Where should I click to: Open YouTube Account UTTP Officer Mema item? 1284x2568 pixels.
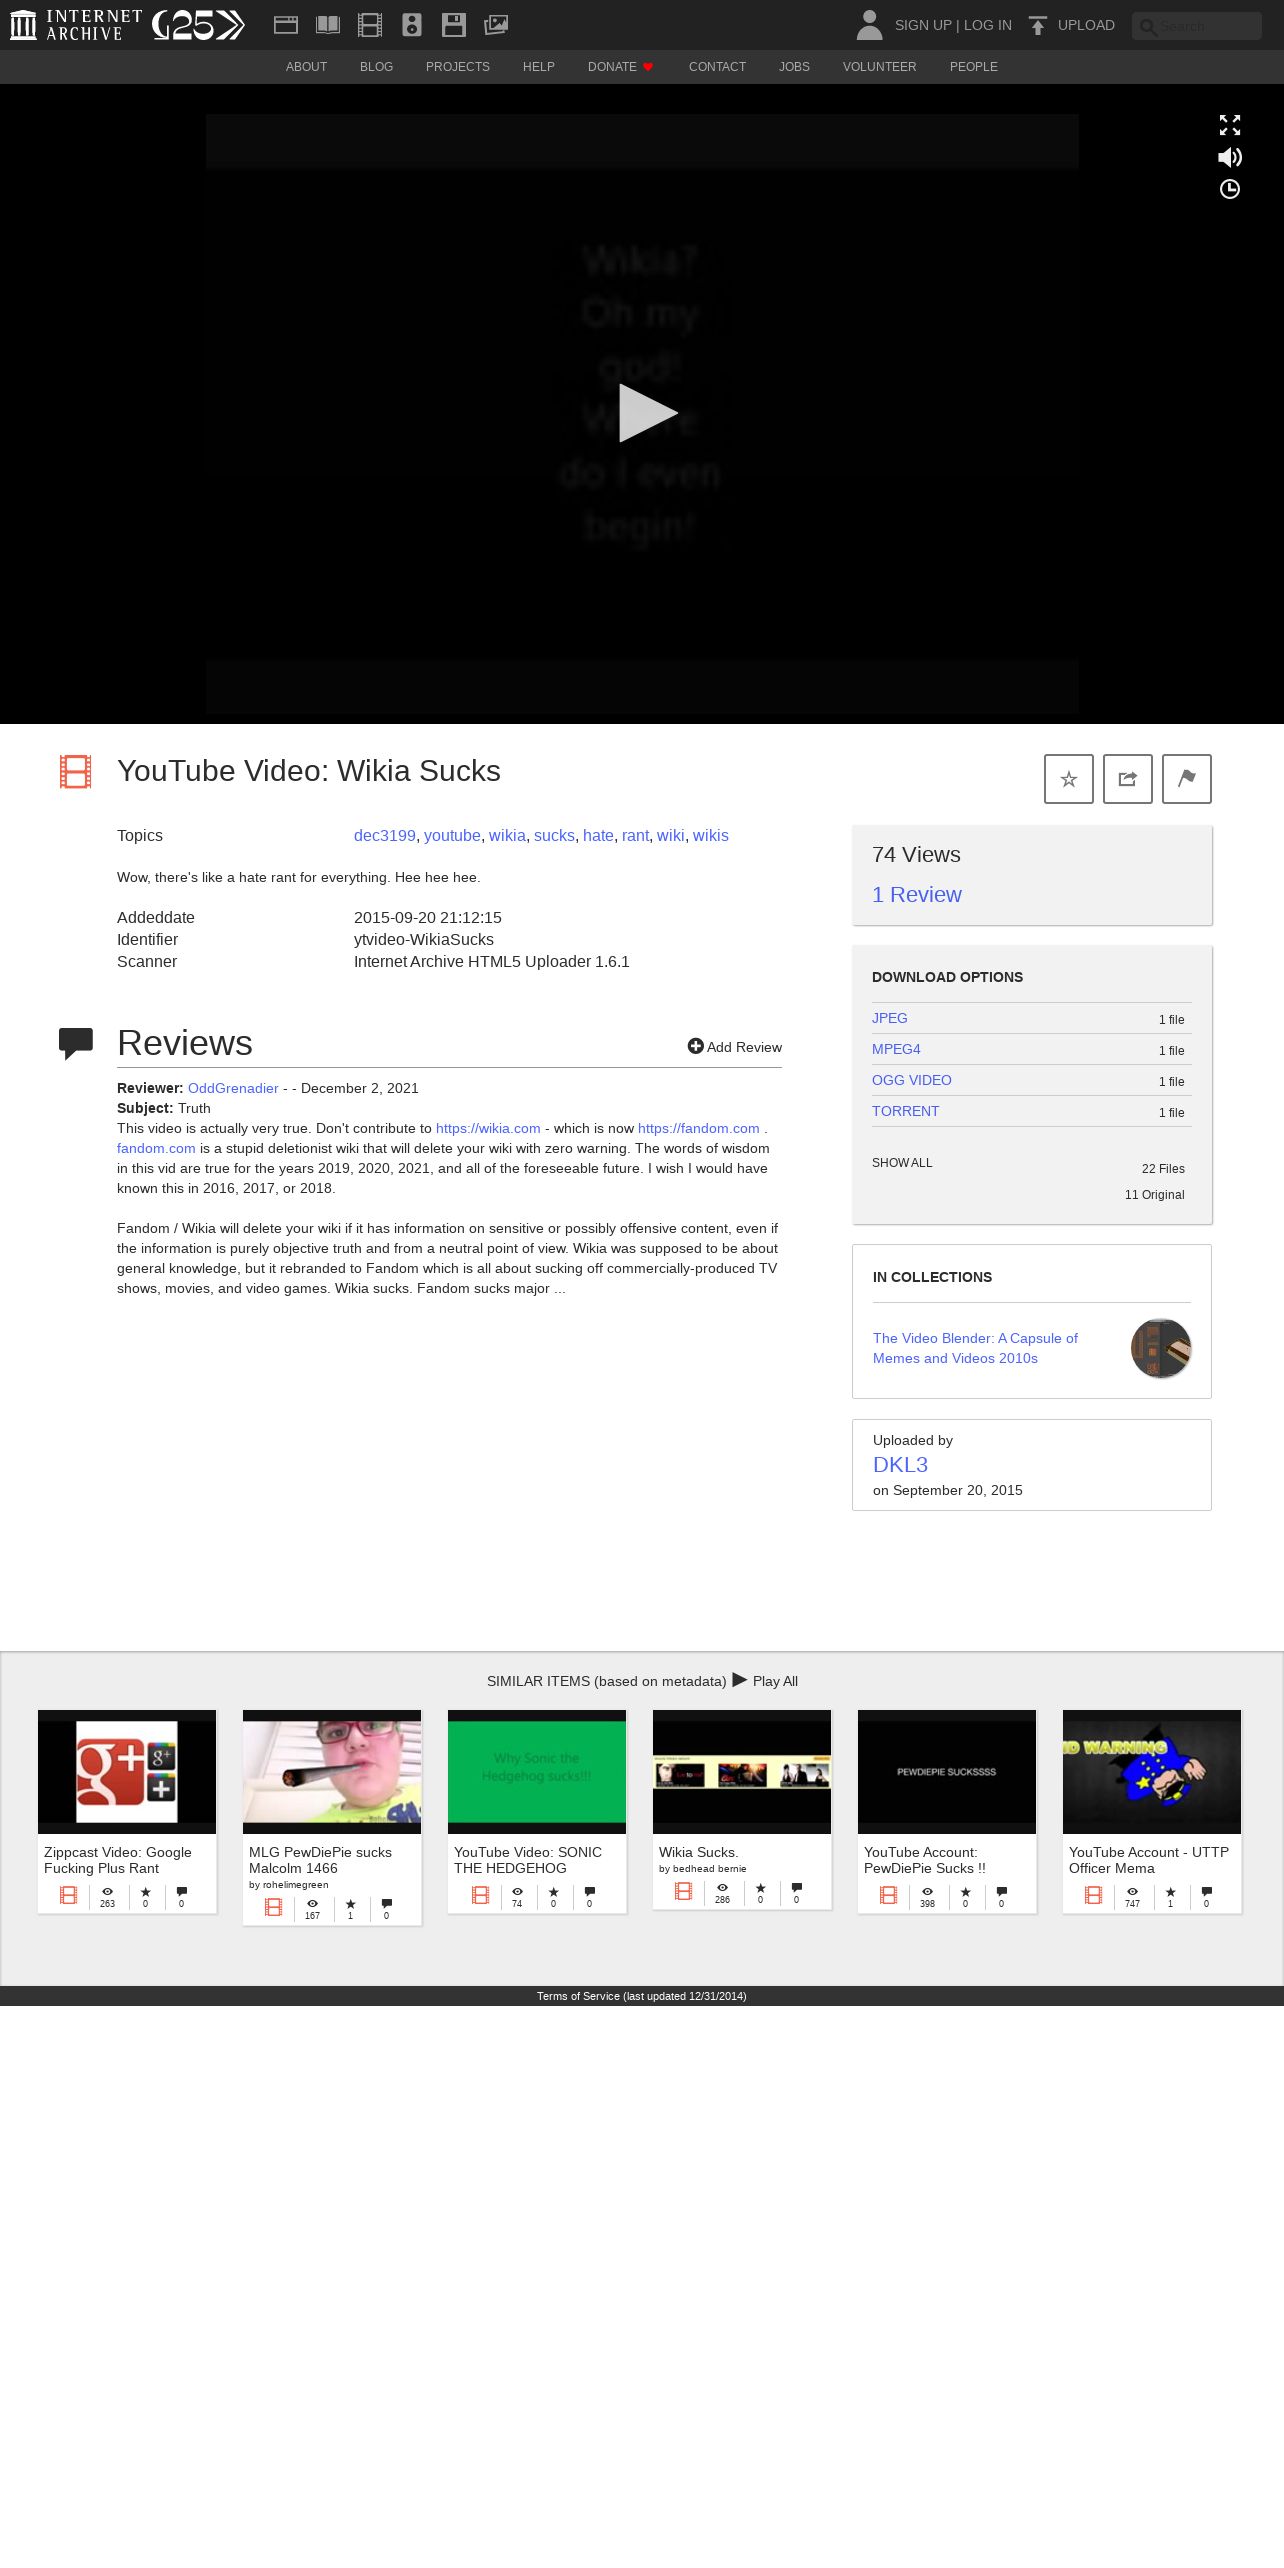1152,1811
